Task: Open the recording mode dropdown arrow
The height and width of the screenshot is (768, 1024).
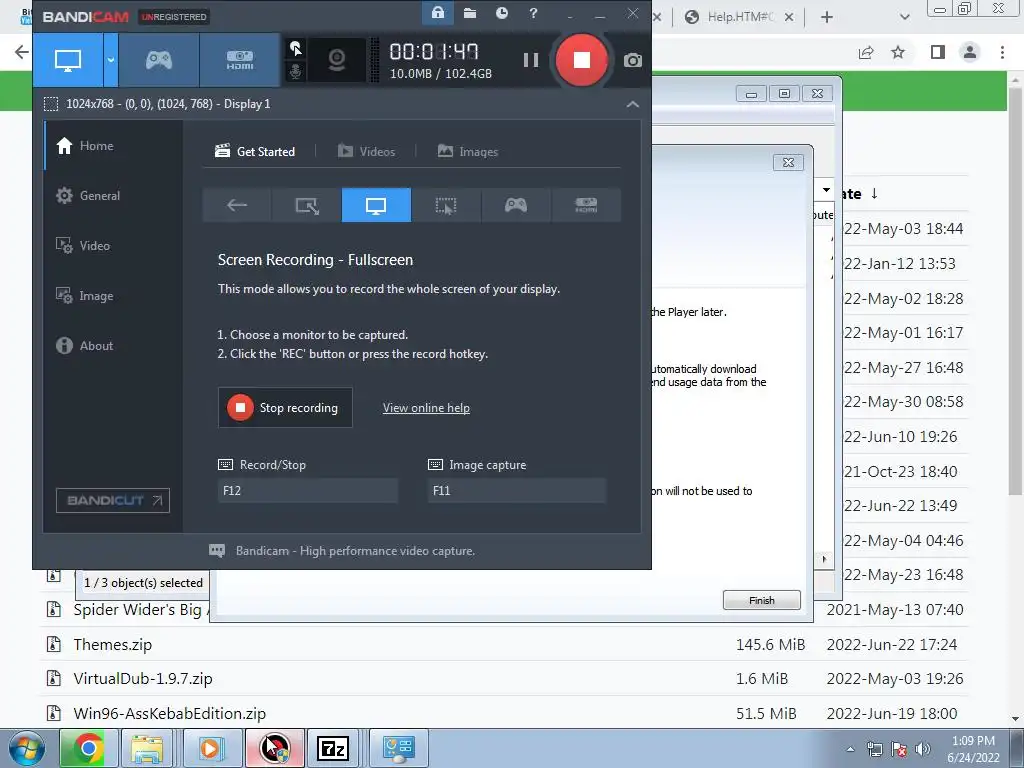Action: tap(111, 60)
